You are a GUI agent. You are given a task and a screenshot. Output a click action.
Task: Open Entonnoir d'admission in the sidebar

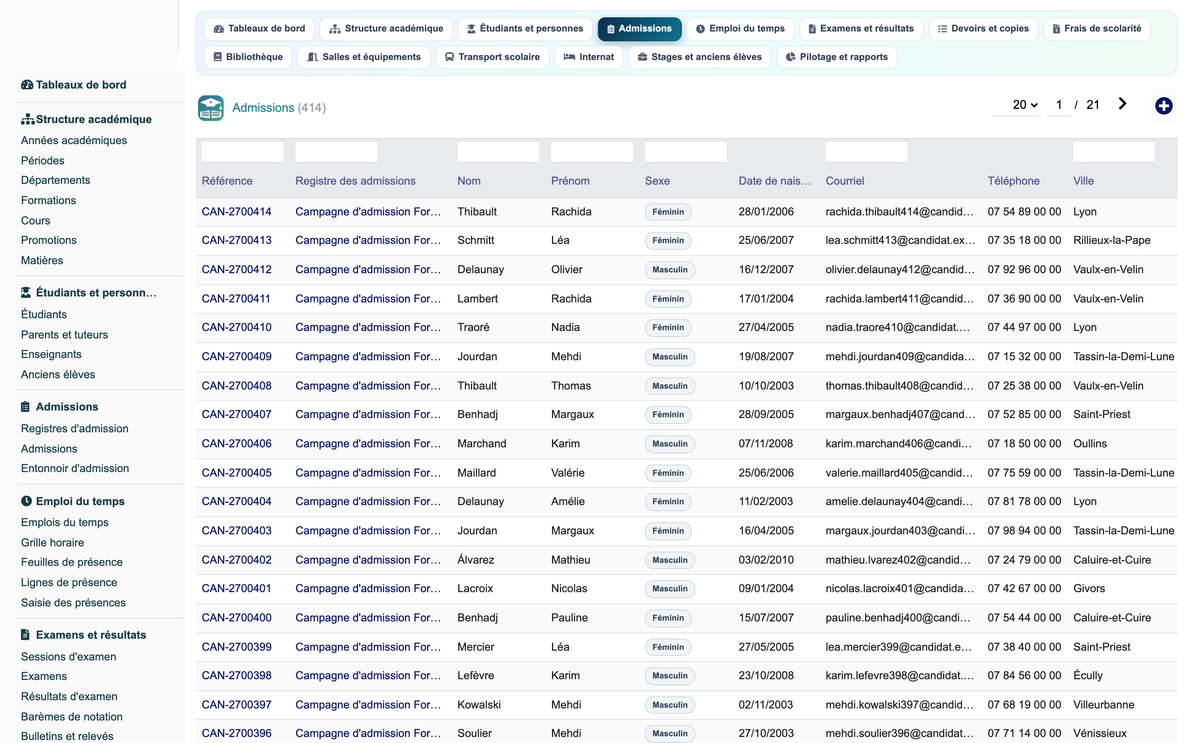pyautogui.click(x=75, y=468)
